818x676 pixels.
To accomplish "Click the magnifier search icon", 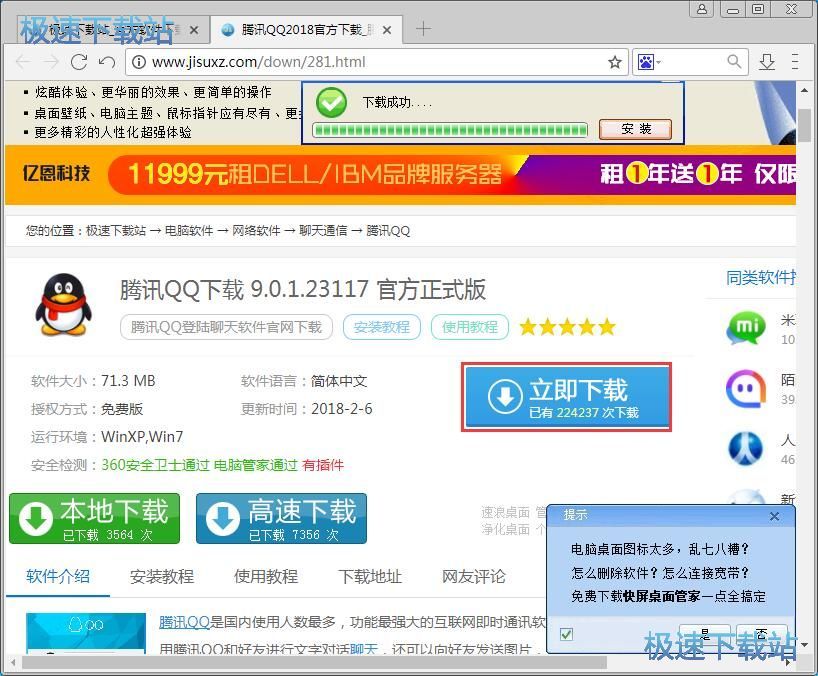I will click(734, 62).
